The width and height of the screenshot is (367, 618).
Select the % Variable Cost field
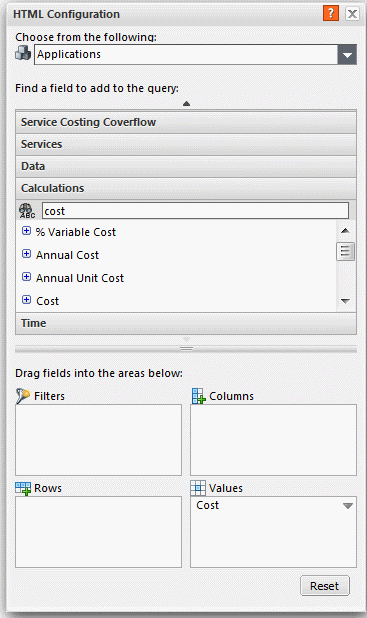[76, 232]
